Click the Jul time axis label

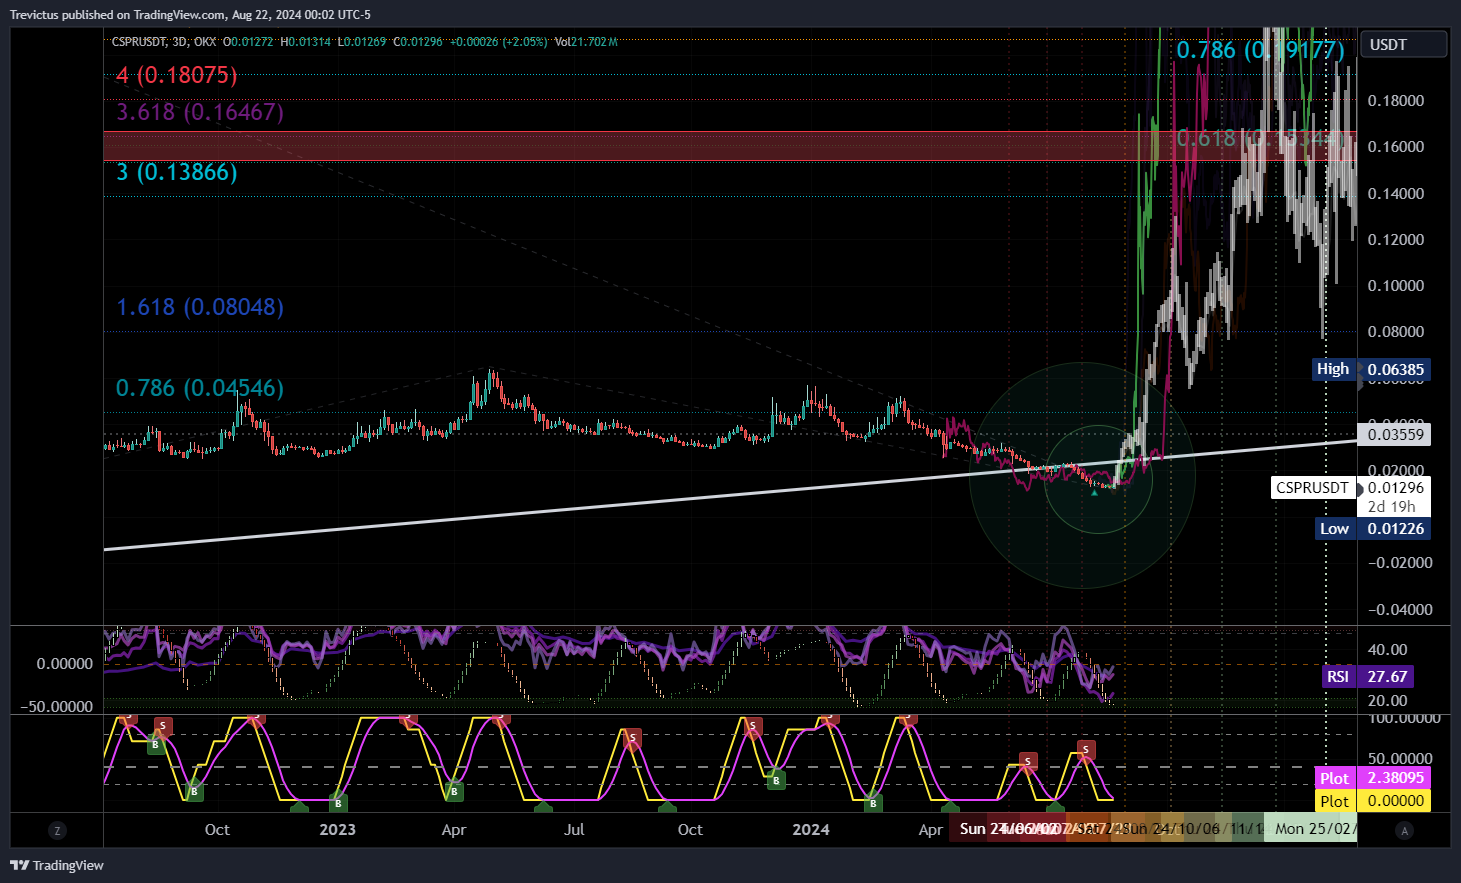(574, 830)
